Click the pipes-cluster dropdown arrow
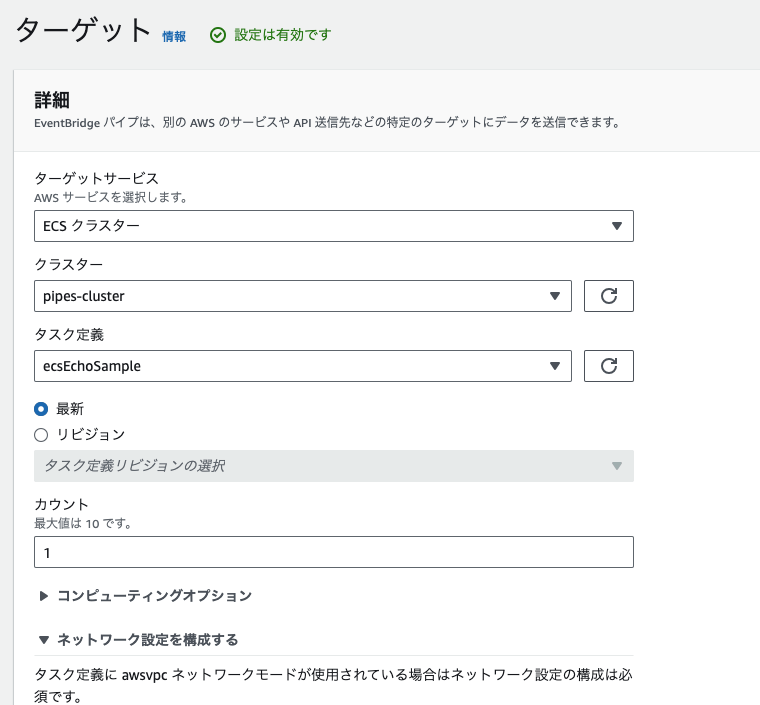 click(555, 296)
